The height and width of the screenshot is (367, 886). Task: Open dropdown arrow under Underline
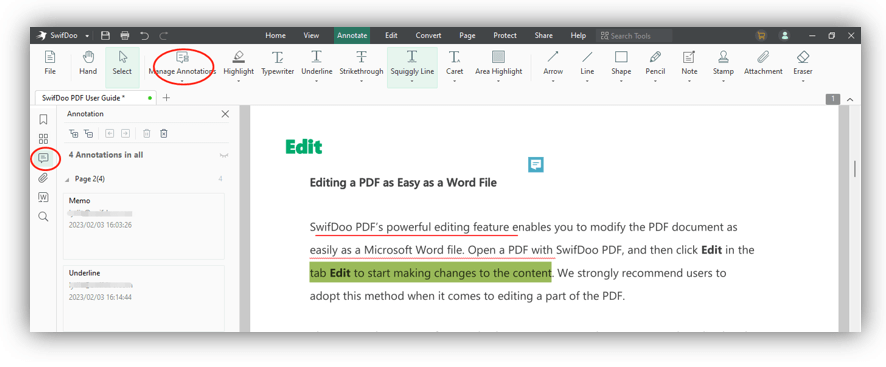(x=316, y=81)
